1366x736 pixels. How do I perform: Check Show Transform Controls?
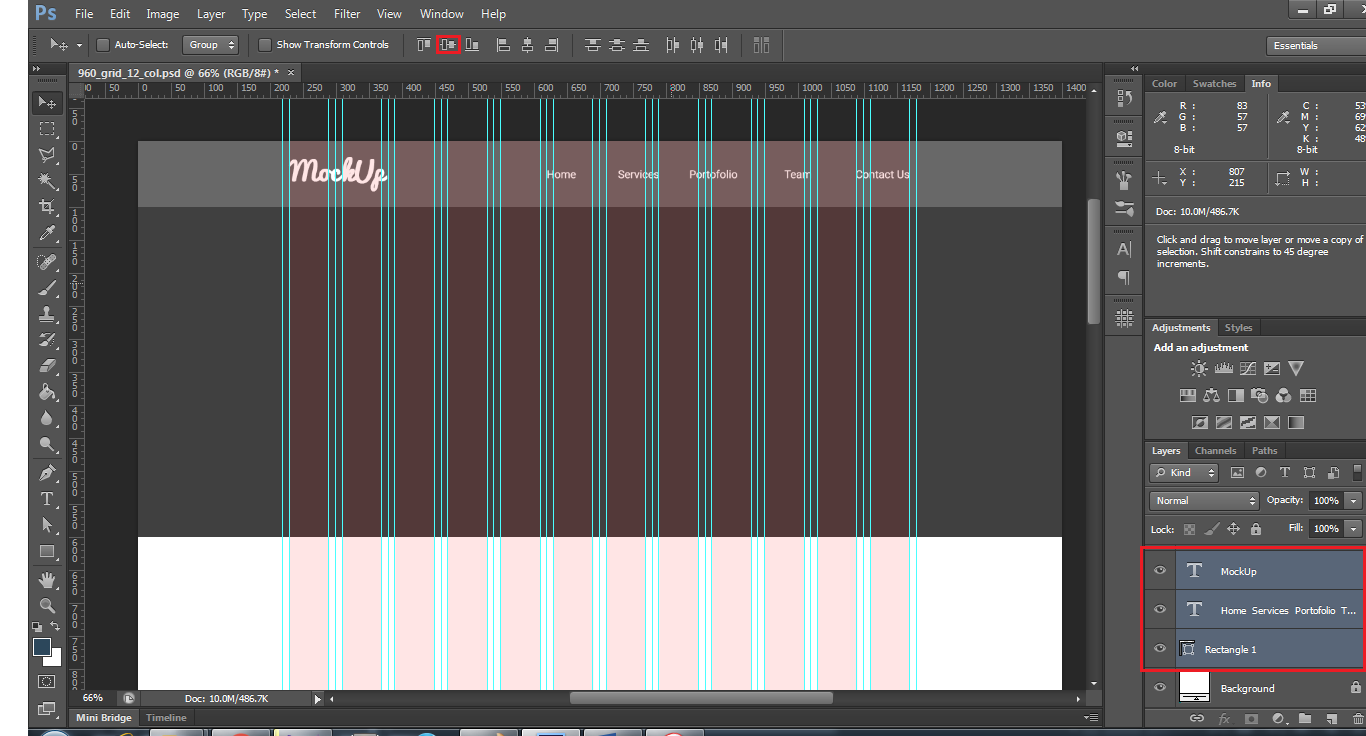(x=265, y=45)
